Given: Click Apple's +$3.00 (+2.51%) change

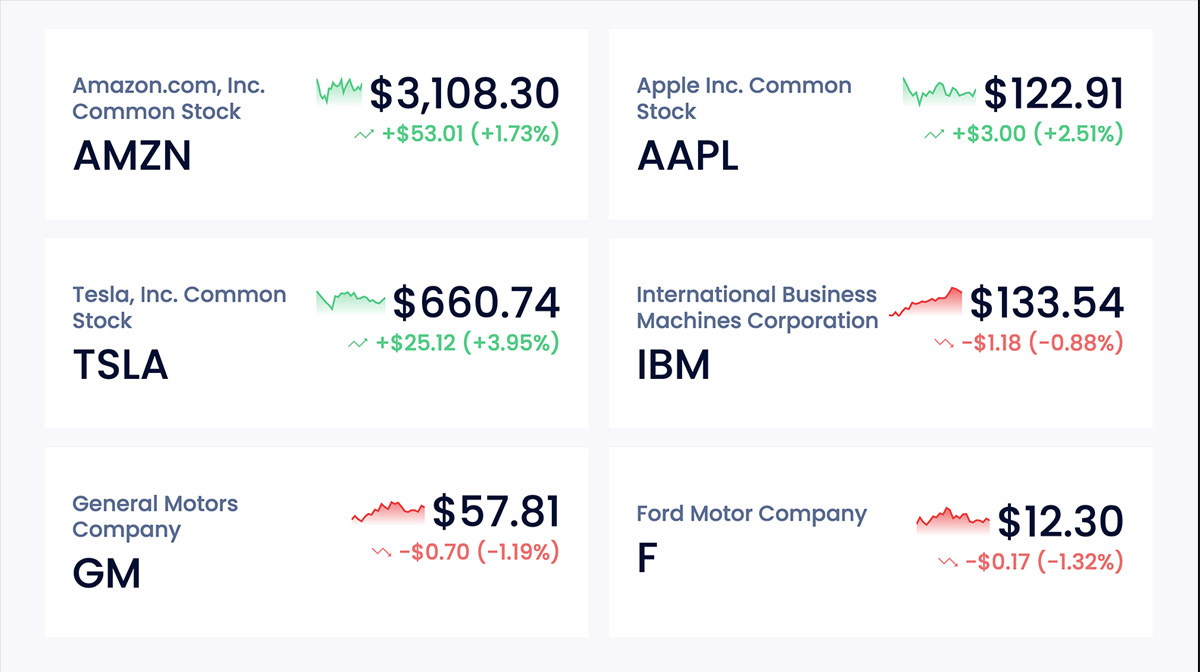Looking at the screenshot, I should click(1037, 133).
